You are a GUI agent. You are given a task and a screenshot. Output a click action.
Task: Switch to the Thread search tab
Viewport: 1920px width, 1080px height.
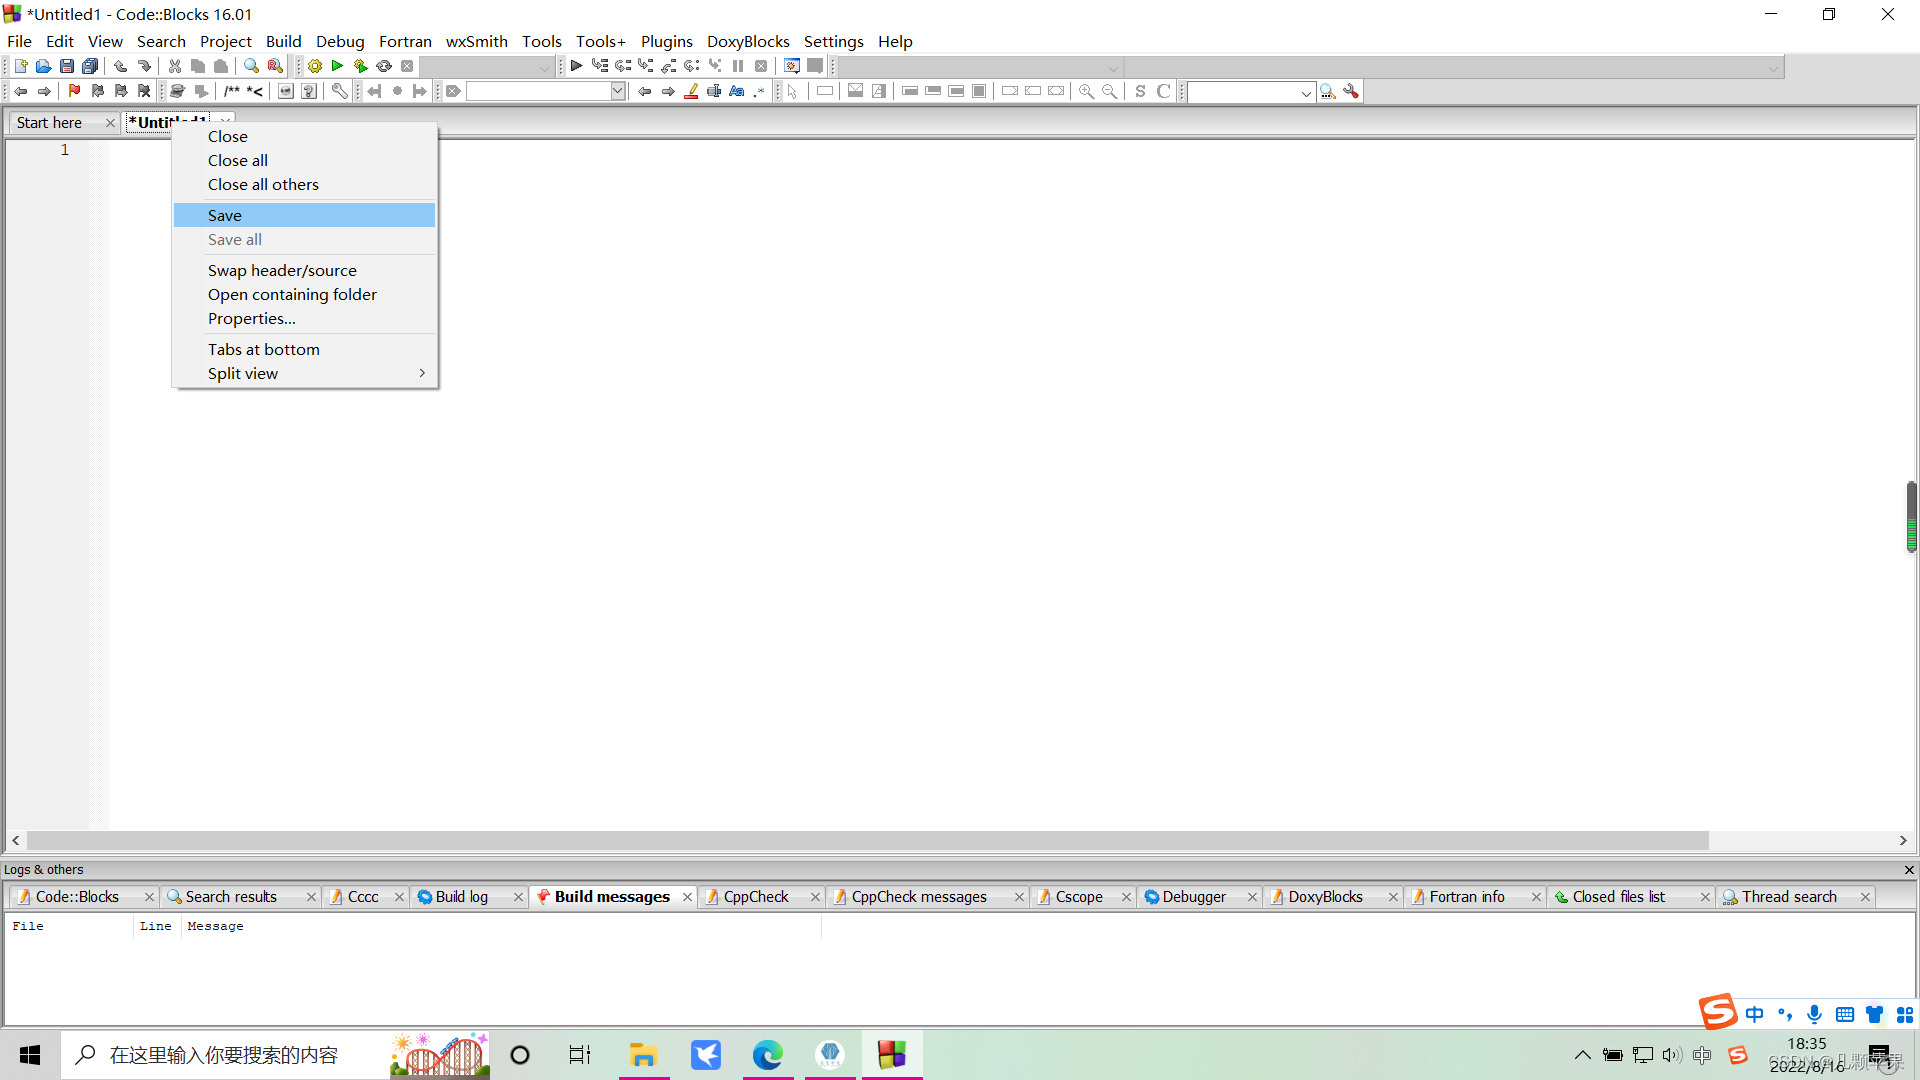(1789, 896)
